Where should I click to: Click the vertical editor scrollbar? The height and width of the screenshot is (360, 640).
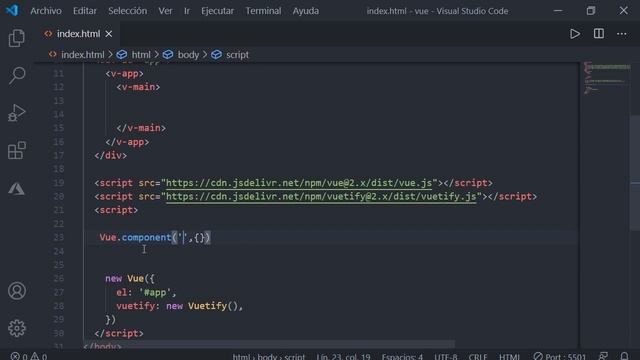click(x=635, y=173)
